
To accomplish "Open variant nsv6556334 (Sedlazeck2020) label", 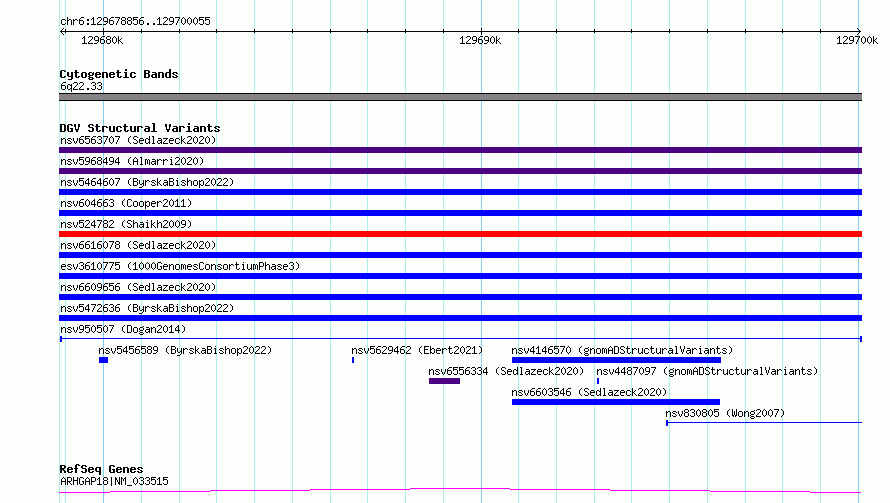I will (506, 371).
